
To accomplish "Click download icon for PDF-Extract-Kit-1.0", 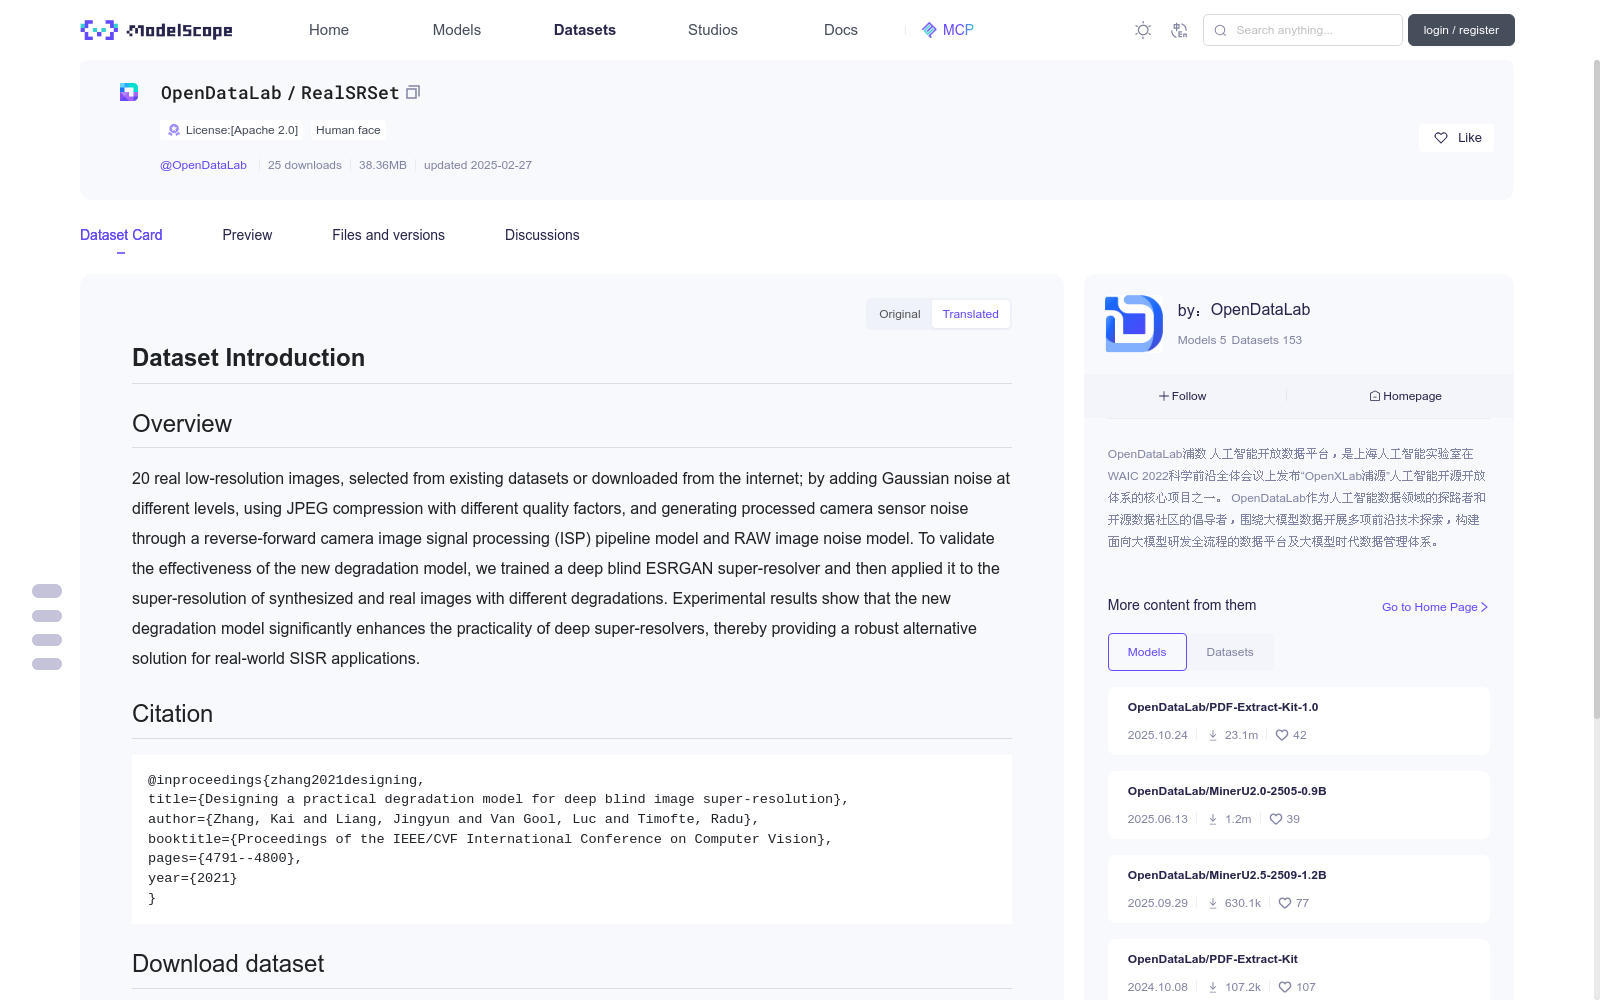I will pos(1213,735).
